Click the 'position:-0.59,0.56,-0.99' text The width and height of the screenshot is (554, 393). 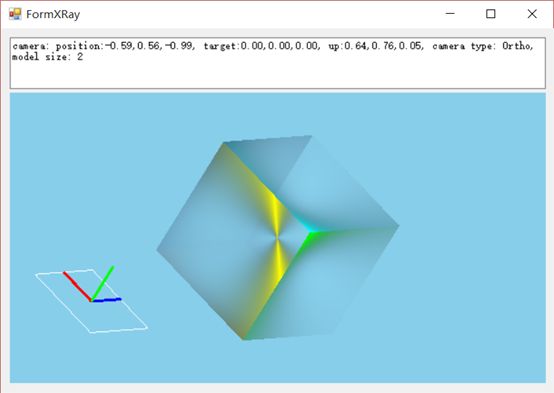tap(124, 46)
